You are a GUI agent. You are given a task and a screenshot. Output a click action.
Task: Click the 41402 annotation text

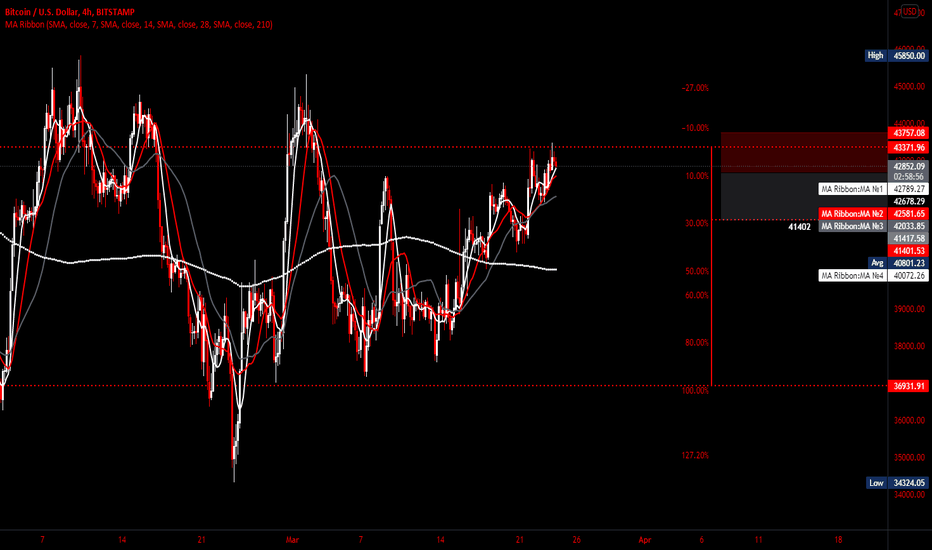point(799,227)
